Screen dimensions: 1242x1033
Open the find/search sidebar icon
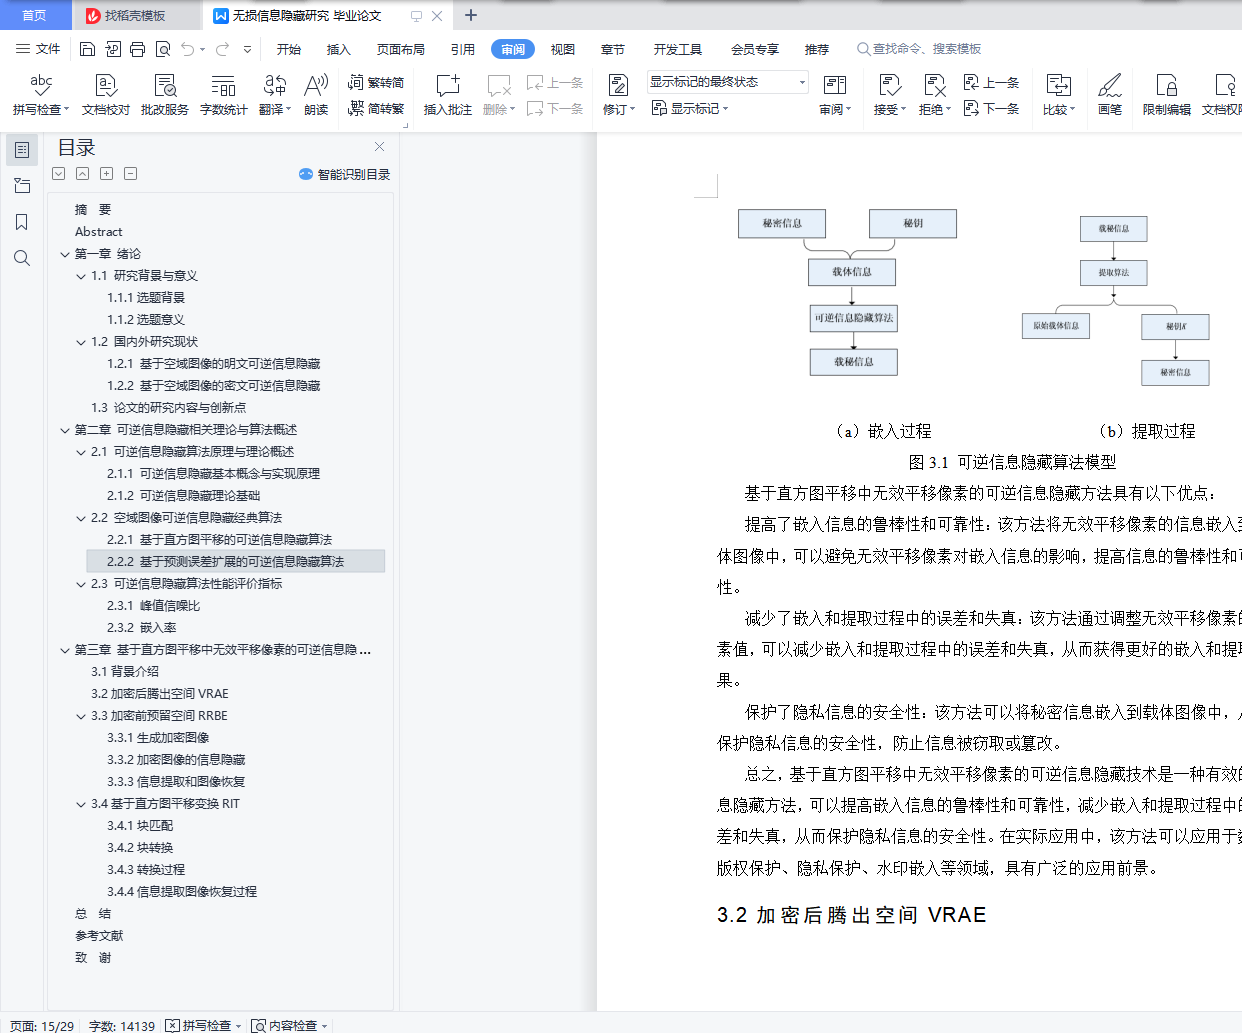pos(22,258)
